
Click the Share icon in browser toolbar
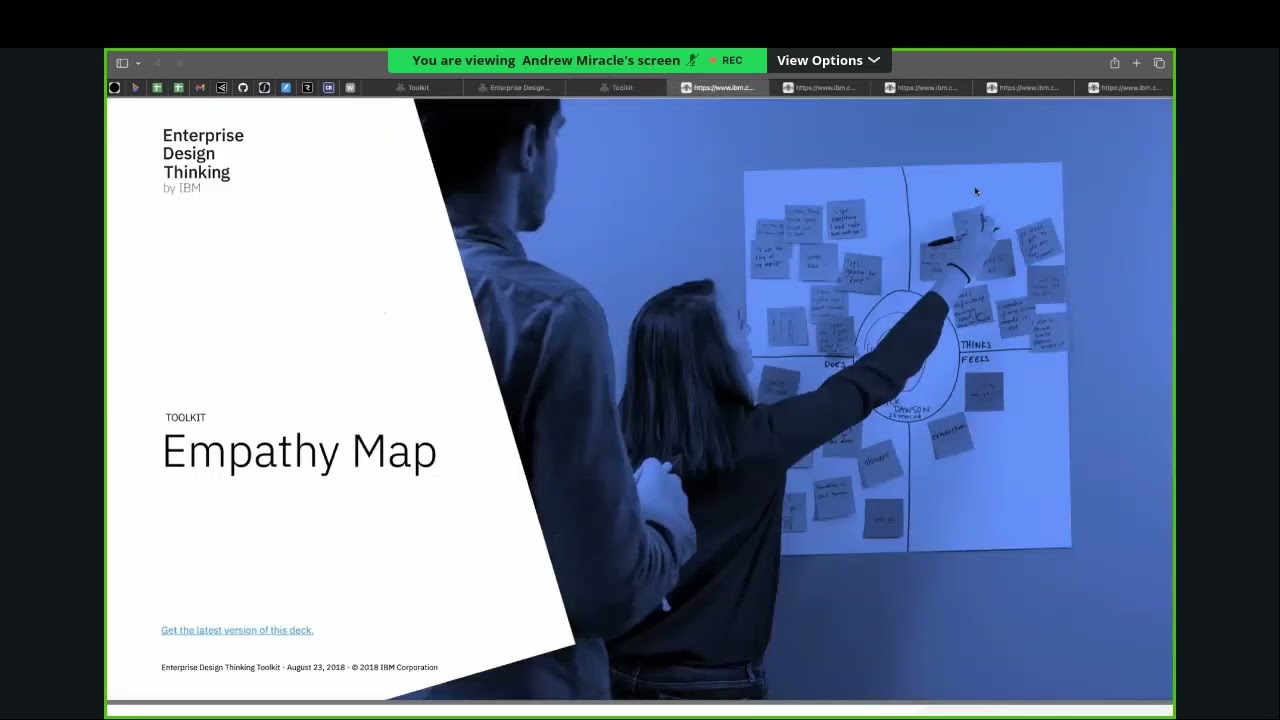point(1114,63)
